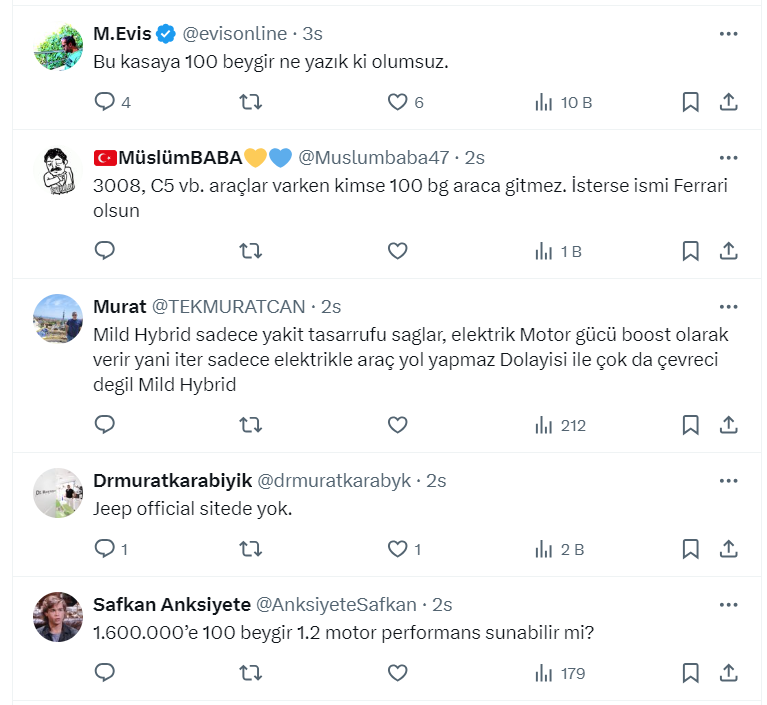767x705 pixels.
Task: Reply to M.Evis's tweet
Action: 105,101
